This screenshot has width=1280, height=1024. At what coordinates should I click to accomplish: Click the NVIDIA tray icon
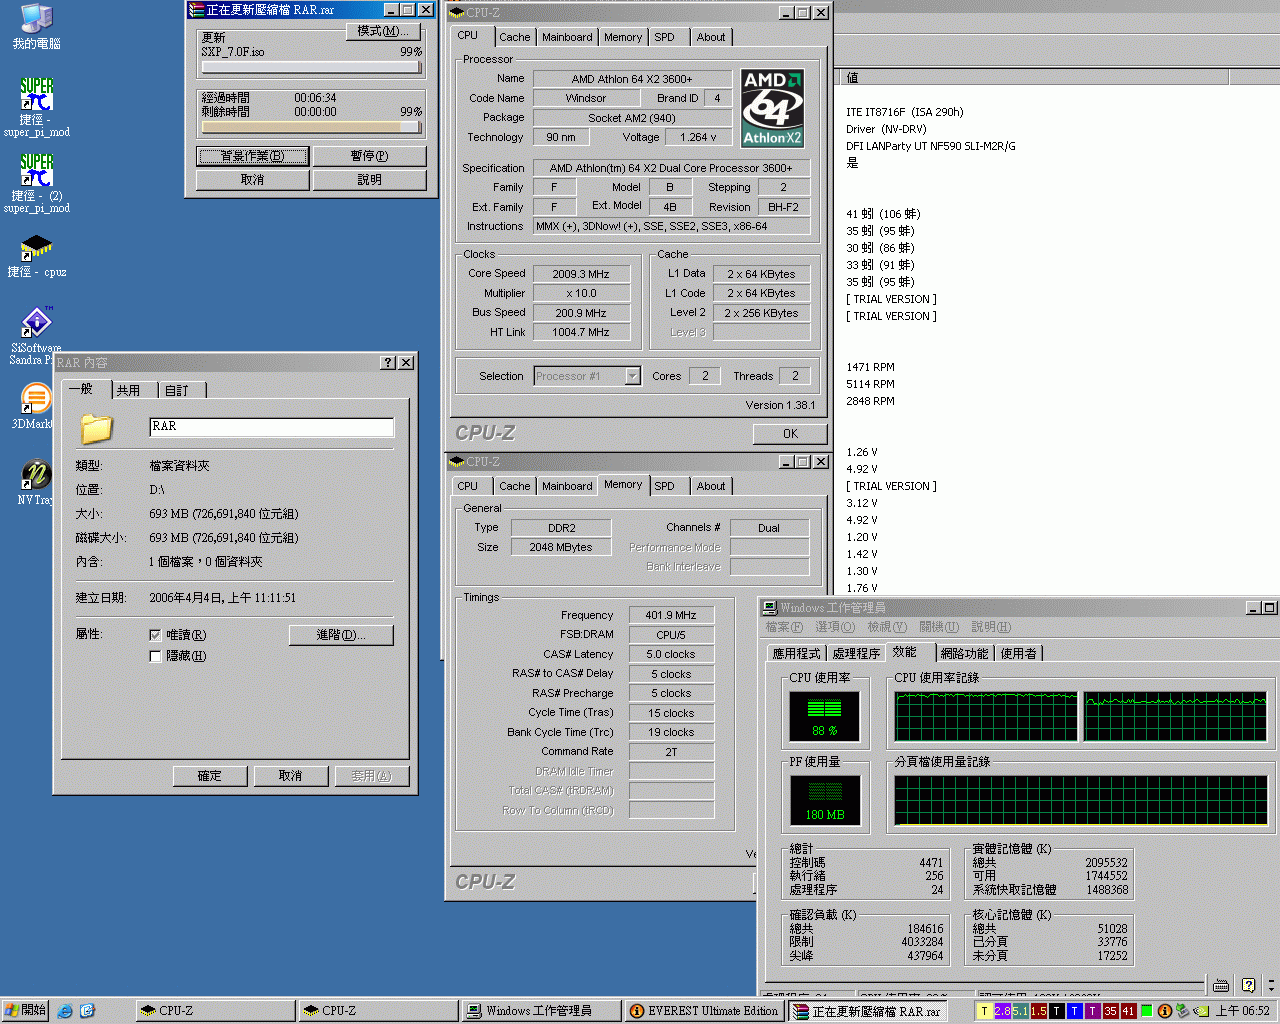click(1200, 1011)
